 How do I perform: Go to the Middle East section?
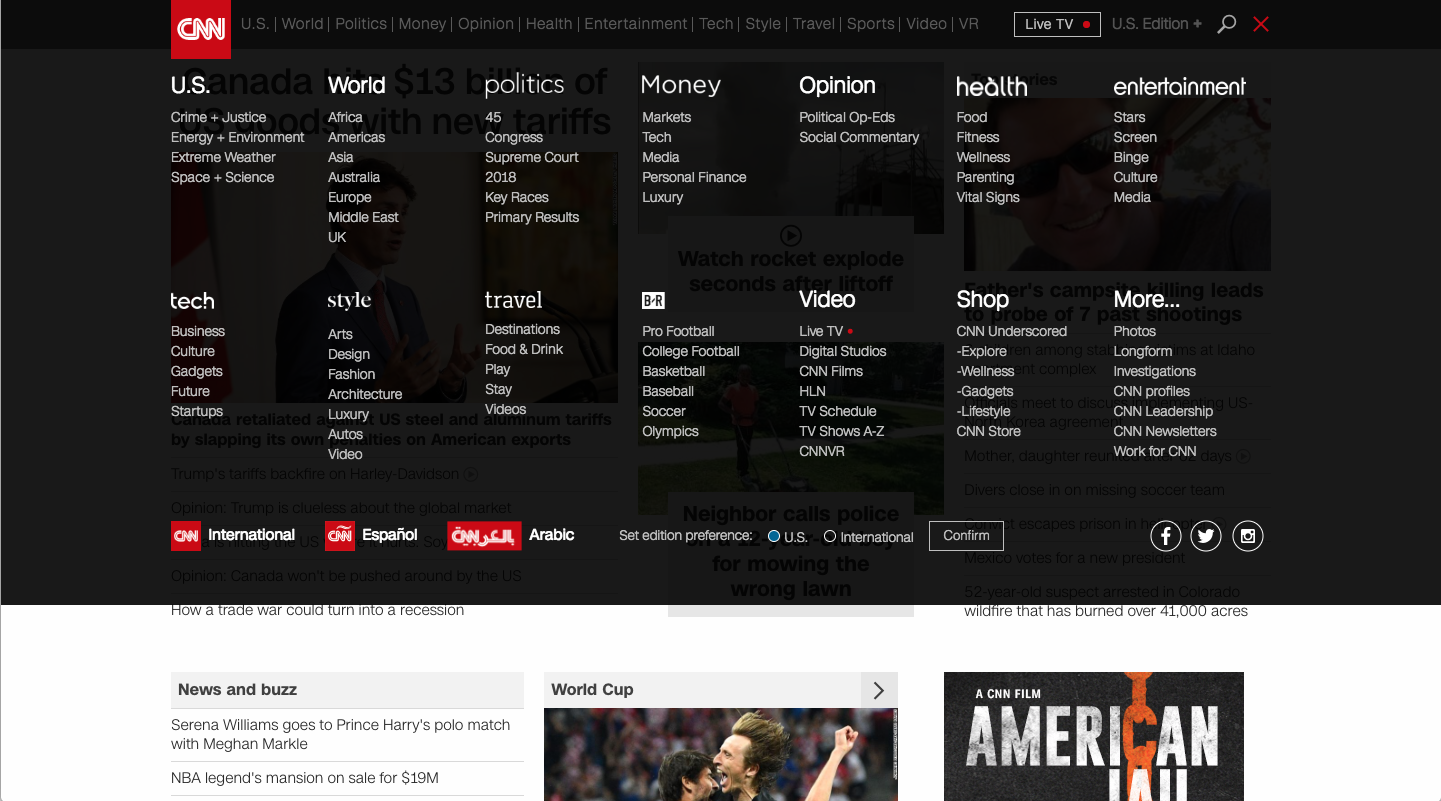pos(363,217)
